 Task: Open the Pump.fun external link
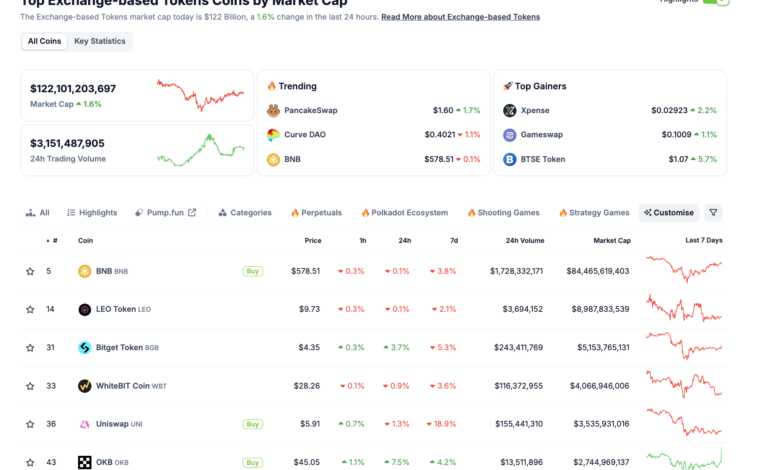click(x=166, y=213)
